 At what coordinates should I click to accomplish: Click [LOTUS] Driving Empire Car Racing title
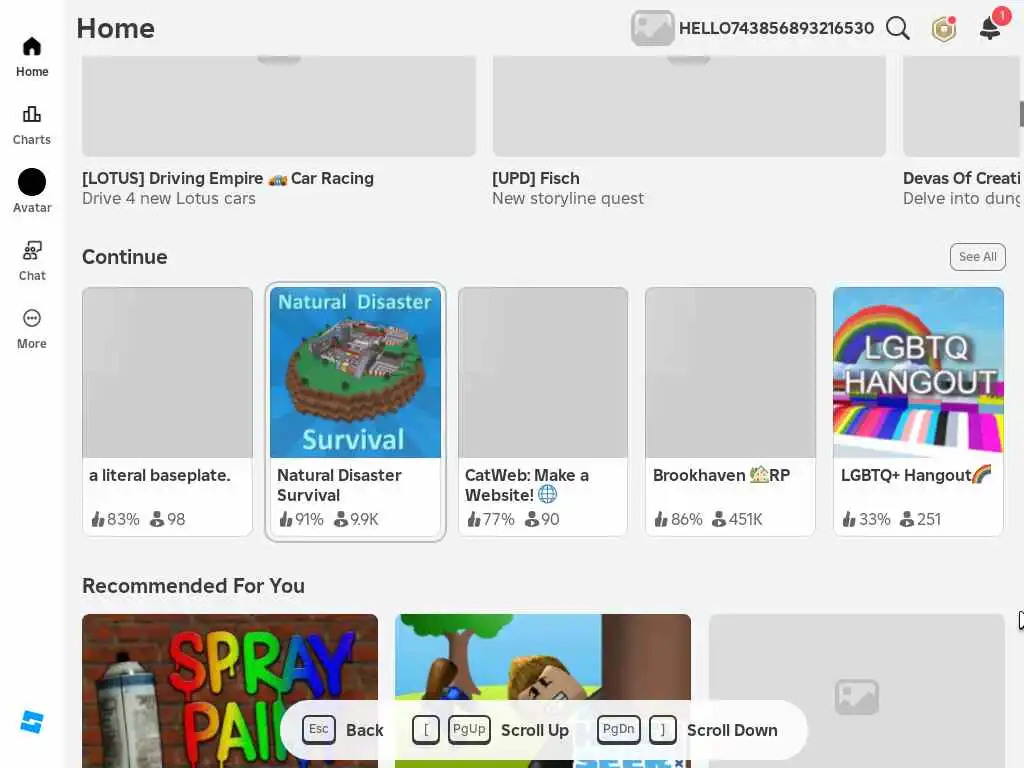tap(228, 178)
